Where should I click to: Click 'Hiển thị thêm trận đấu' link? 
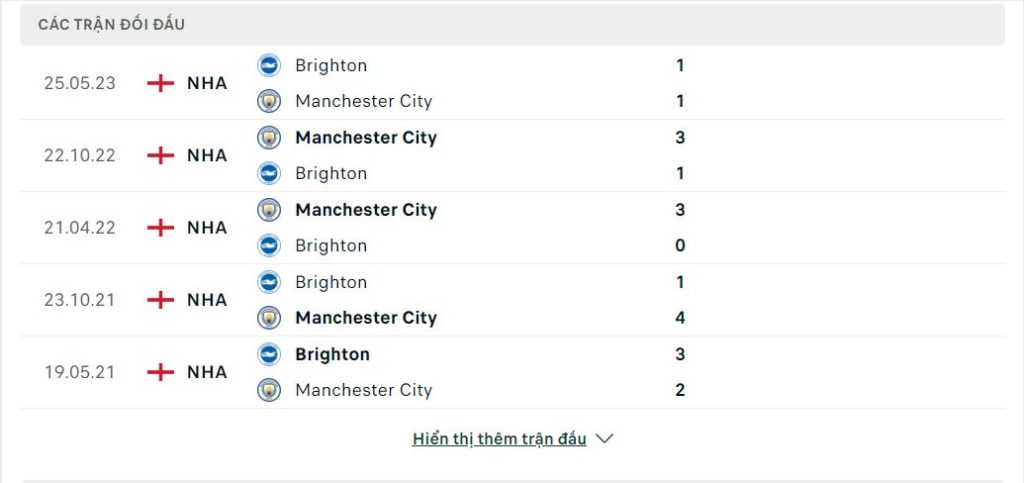click(x=500, y=439)
